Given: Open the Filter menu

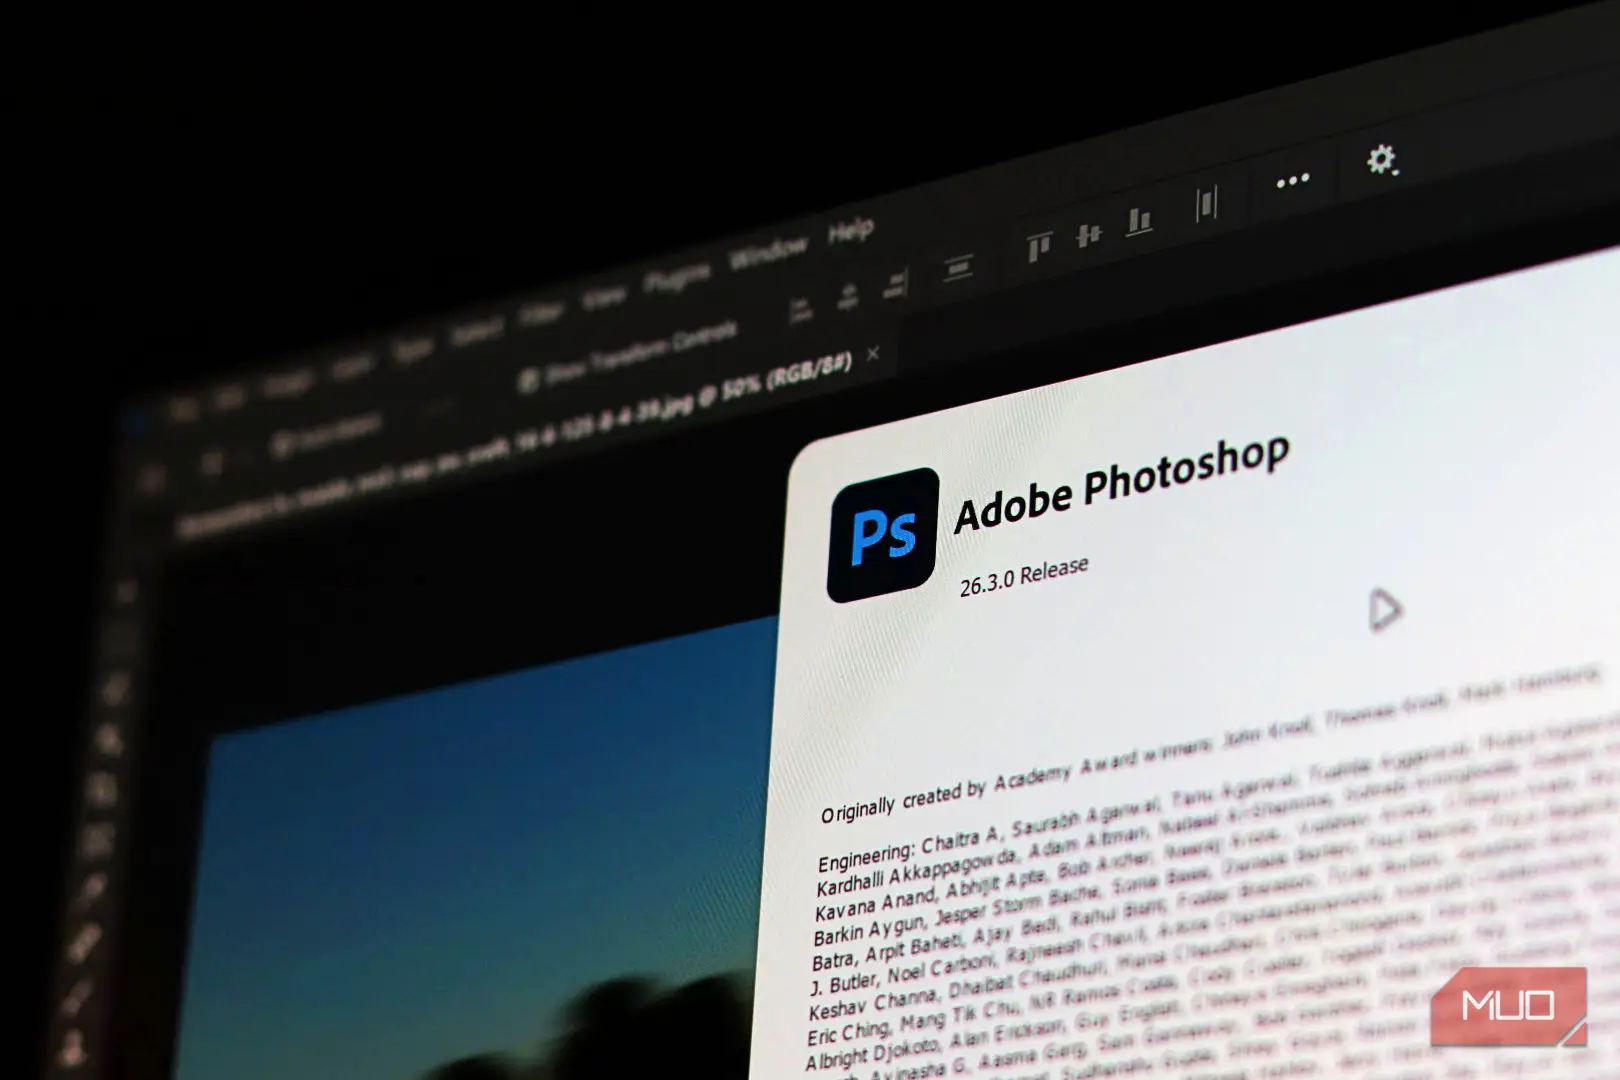Looking at the screenshot, I should (541, 314).
